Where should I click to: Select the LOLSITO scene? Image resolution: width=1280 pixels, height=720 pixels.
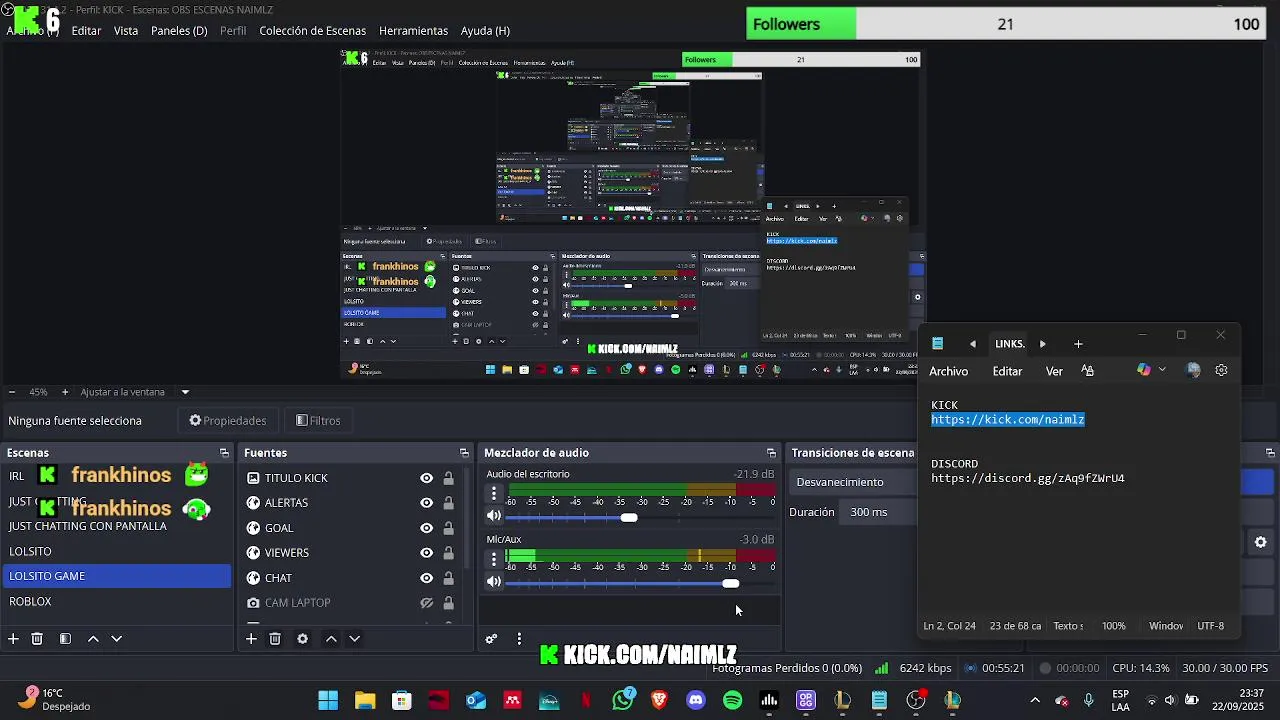117,551
